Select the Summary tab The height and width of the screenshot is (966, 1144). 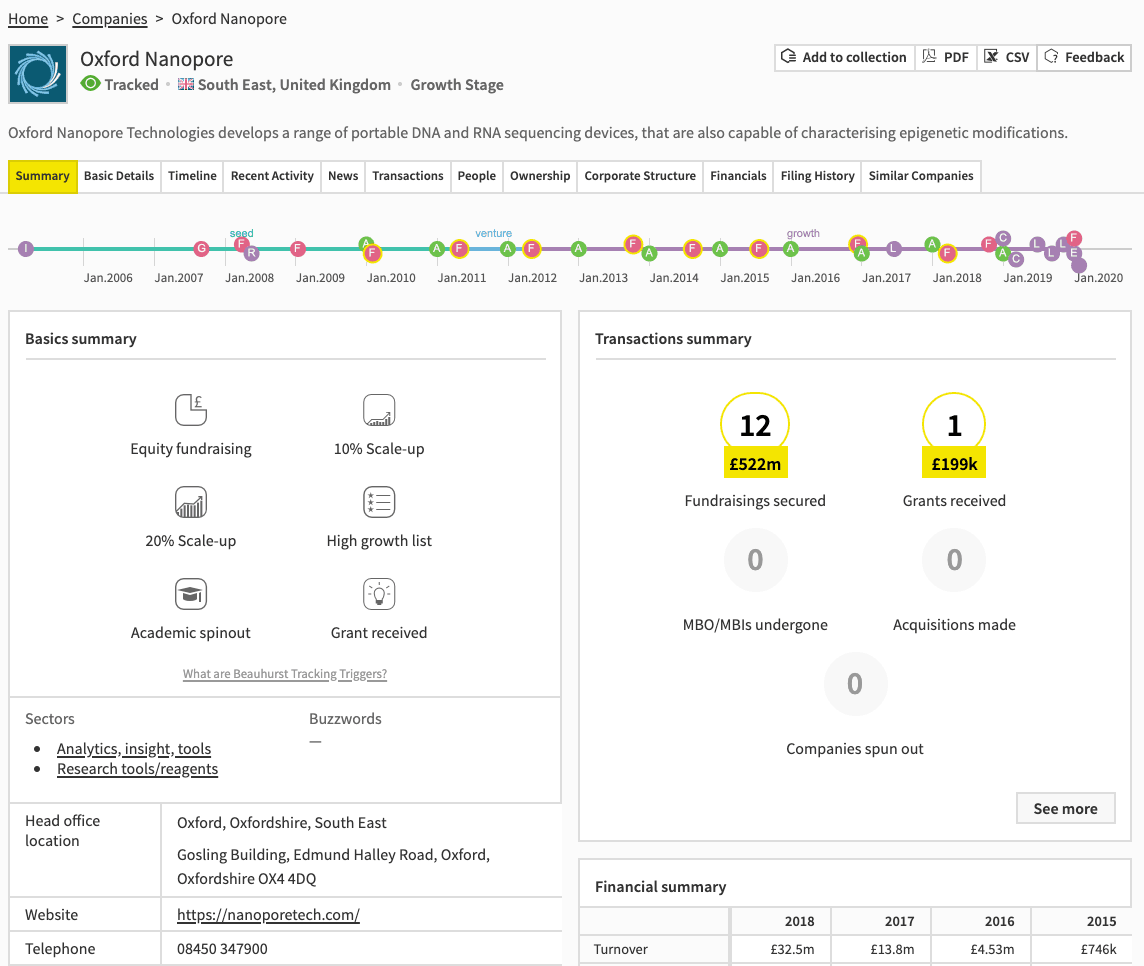point(42,176)
